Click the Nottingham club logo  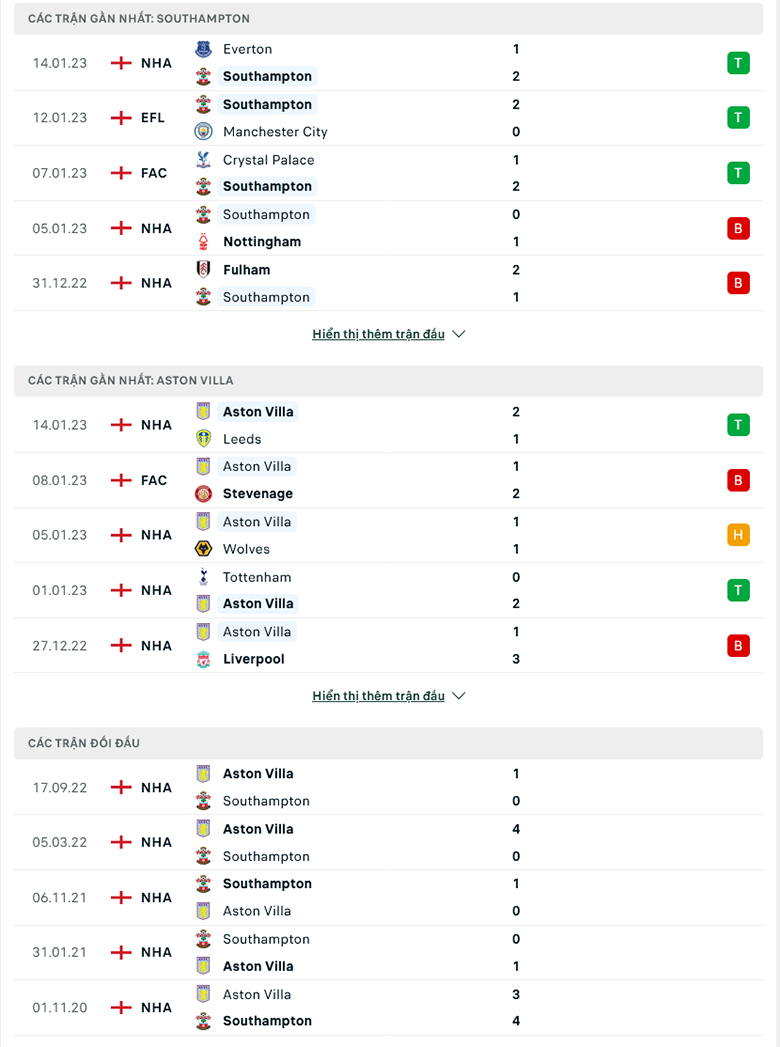click(203, 241)
